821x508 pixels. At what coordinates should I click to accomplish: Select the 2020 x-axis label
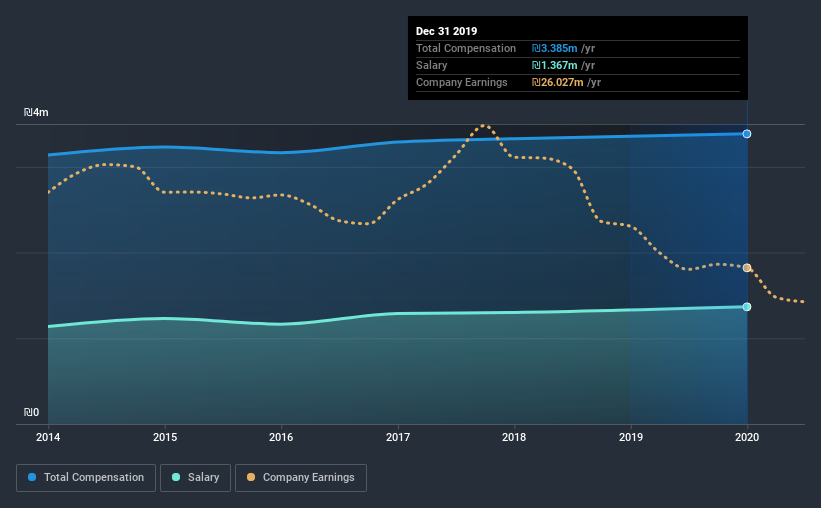tap(747, 437)
